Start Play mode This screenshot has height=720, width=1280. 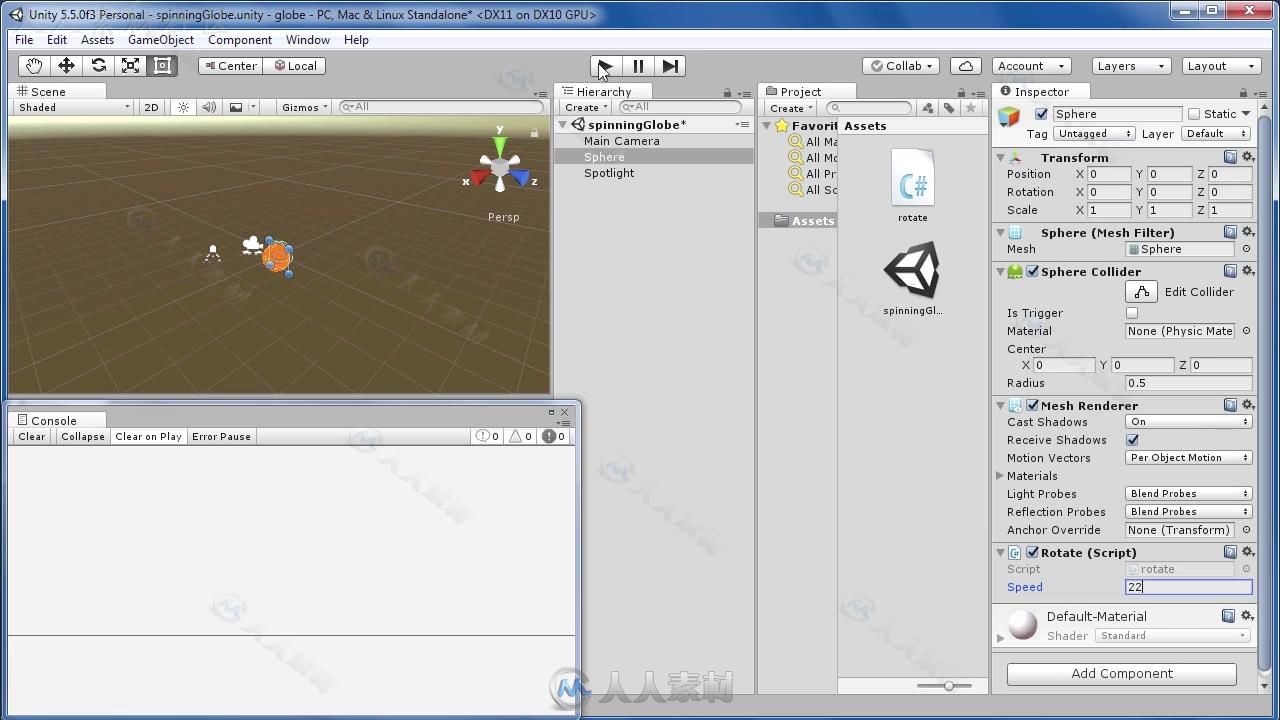pyautogui.click(x=605, y=66)
